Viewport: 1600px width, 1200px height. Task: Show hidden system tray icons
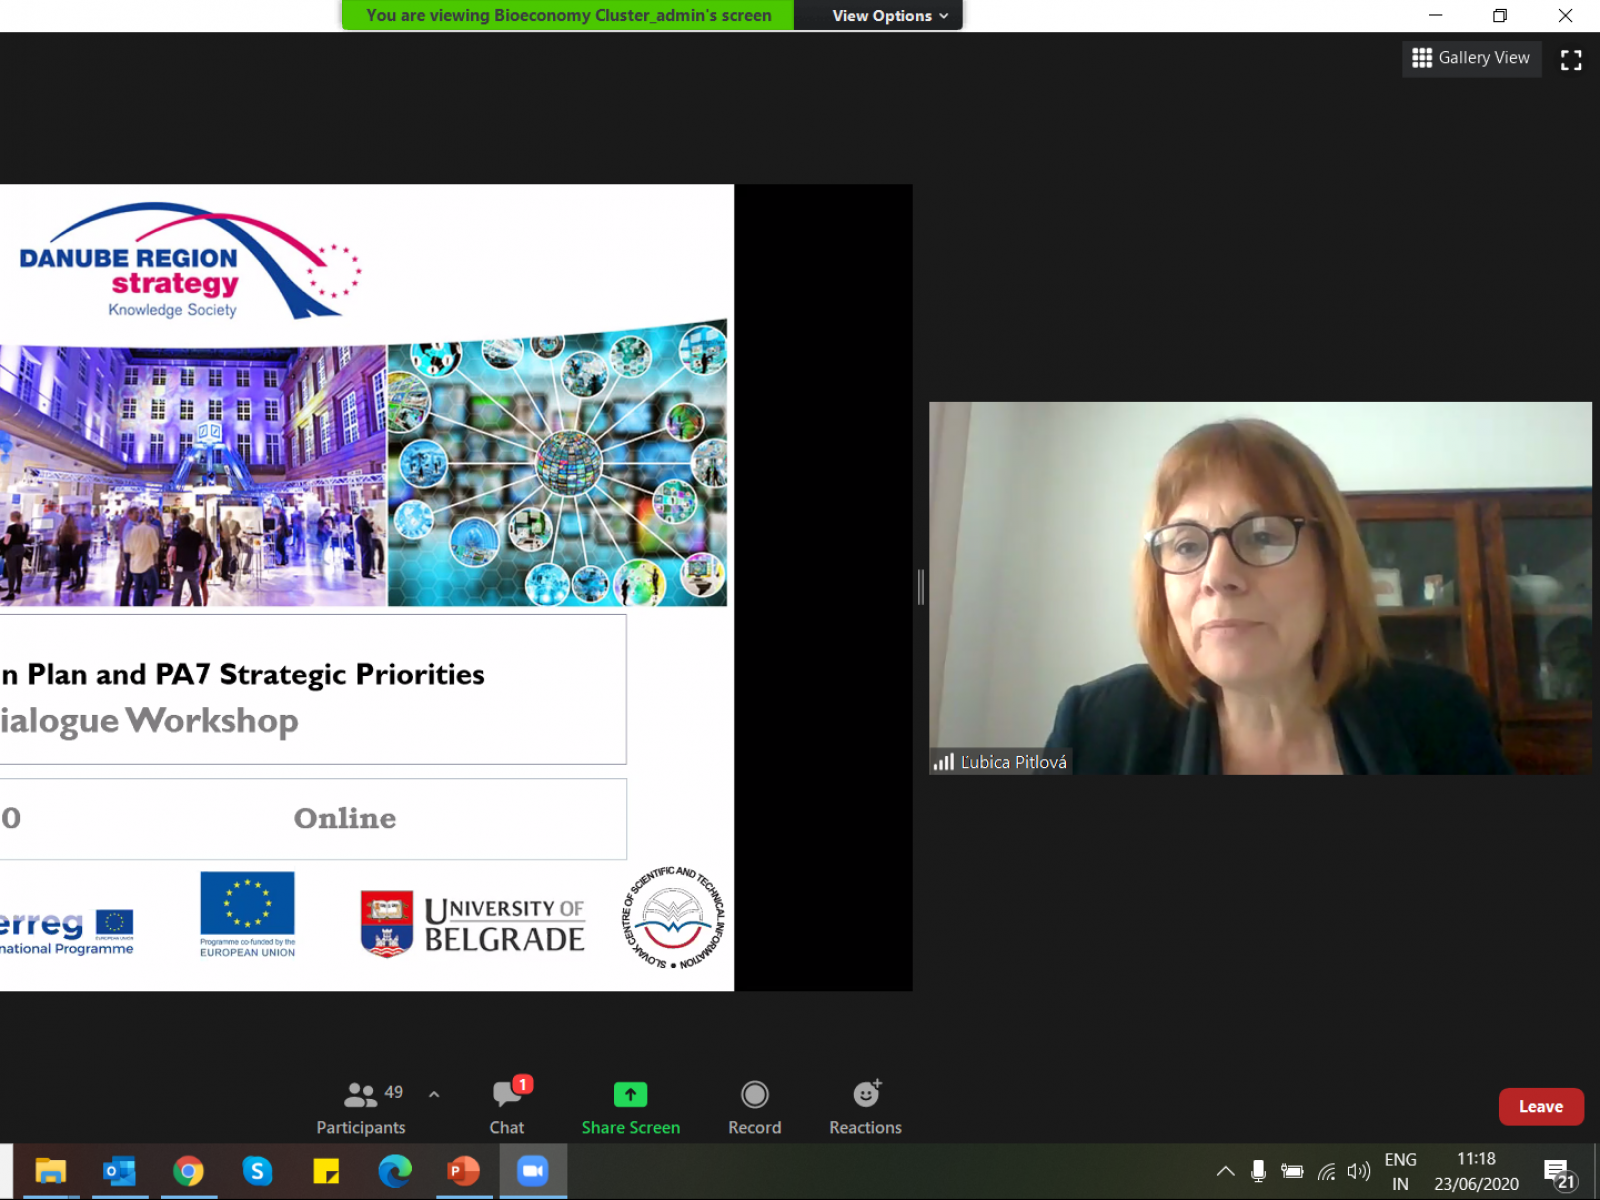click(1225, 1171)
